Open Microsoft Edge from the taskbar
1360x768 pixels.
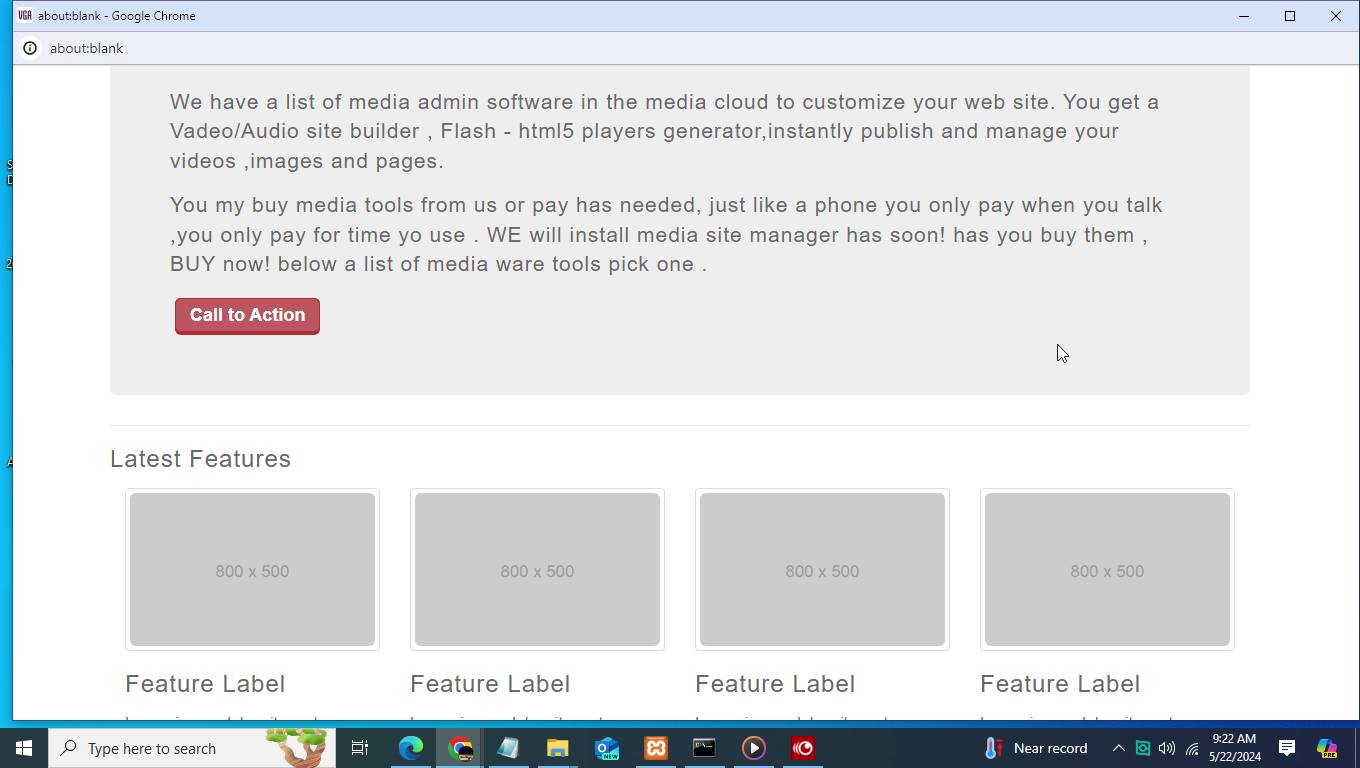tap(411, 748)
